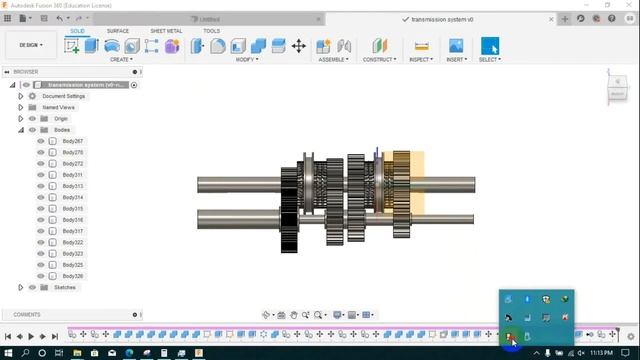Hide the Bodies folder eye icon
This screenshot has width=640, height=360.
point(32,130)
